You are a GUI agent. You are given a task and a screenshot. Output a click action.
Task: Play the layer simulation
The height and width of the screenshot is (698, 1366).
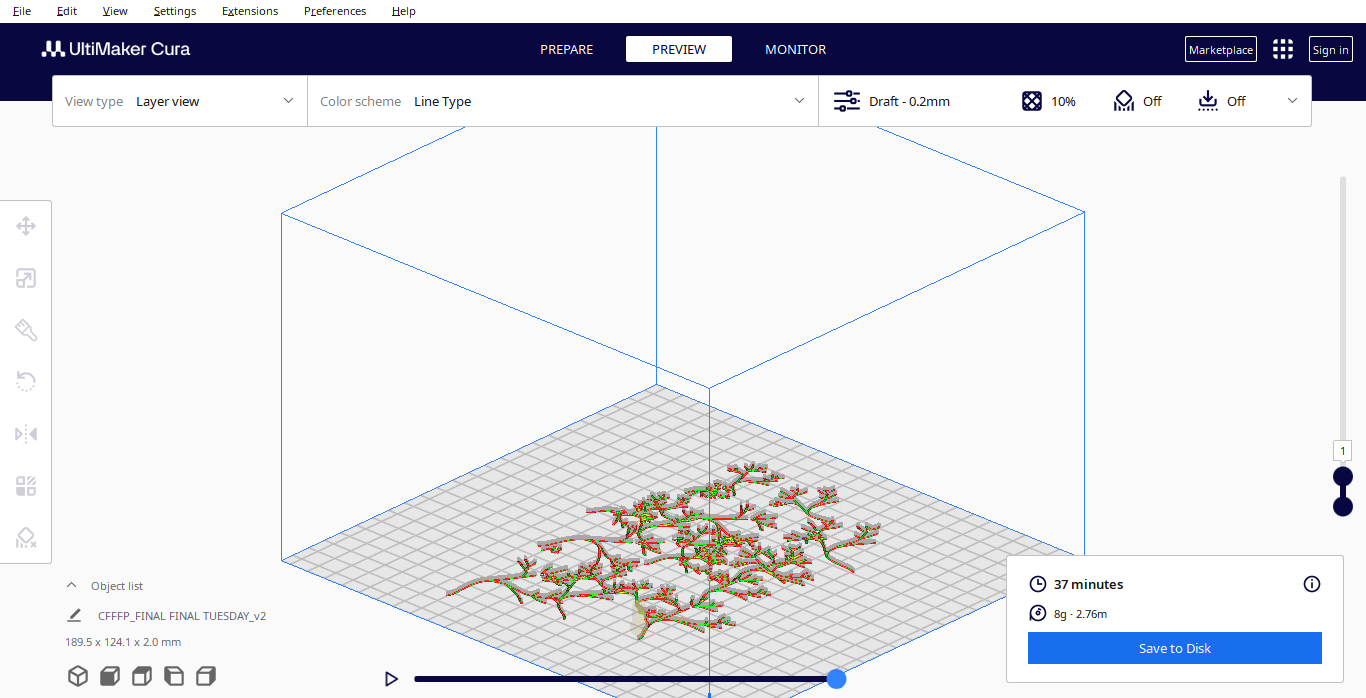[x=391, y=679]
